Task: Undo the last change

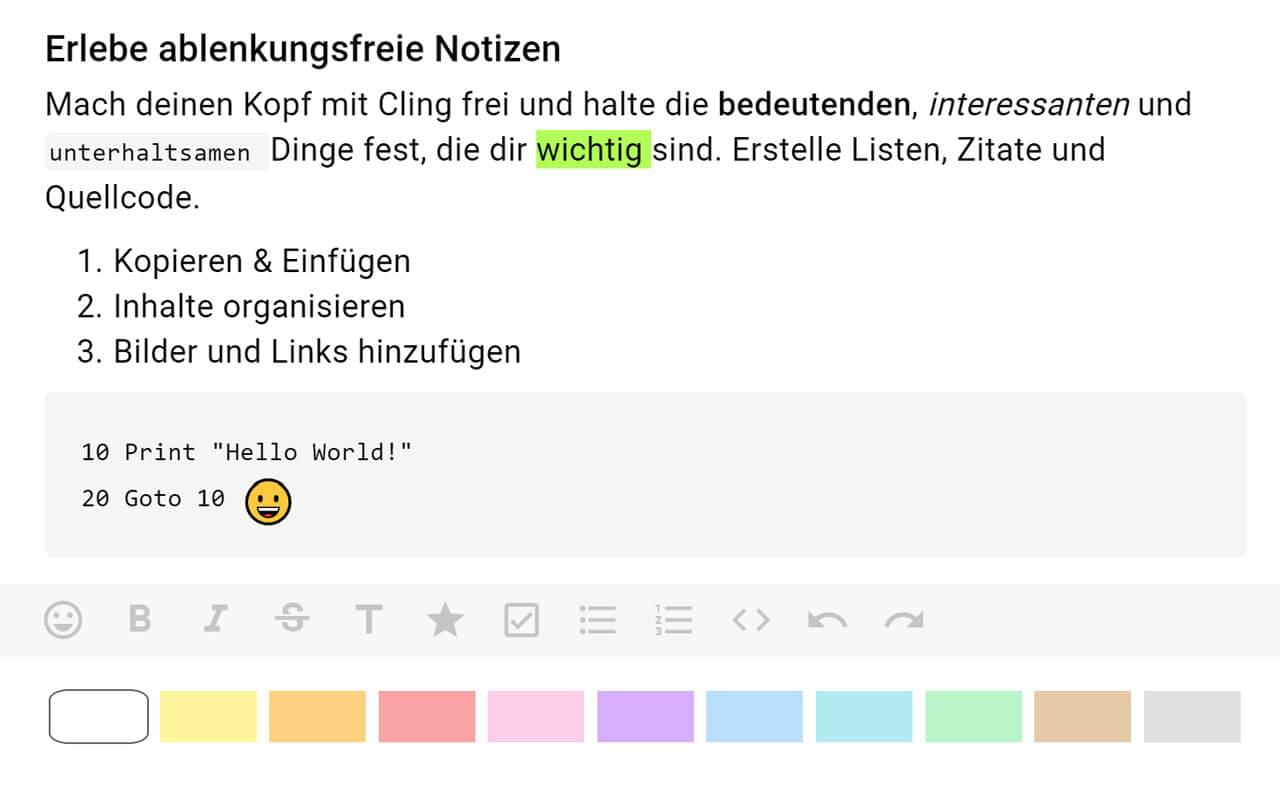Action: pyautogui.click(x=826, y=620)
